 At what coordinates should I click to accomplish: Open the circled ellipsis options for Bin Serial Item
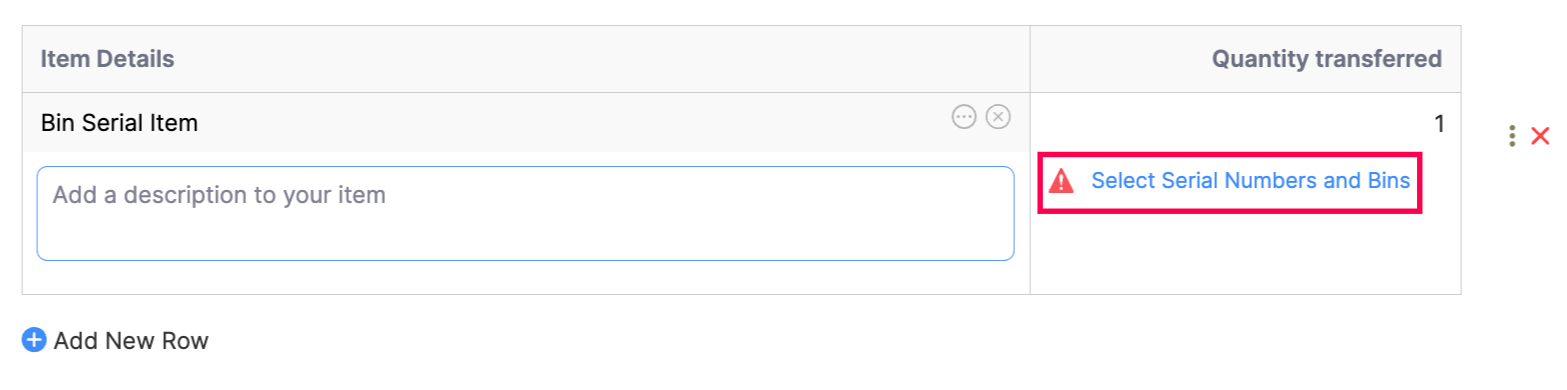(963, 117)
